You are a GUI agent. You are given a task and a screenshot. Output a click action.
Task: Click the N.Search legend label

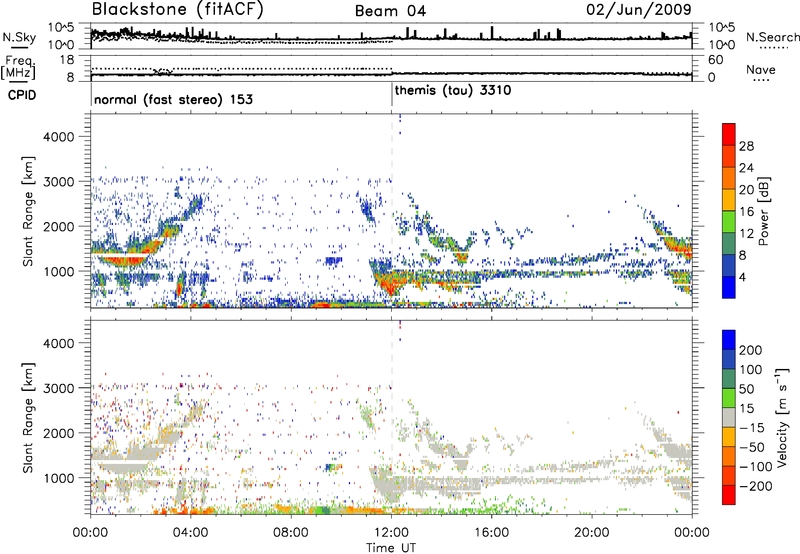point(772,37)
